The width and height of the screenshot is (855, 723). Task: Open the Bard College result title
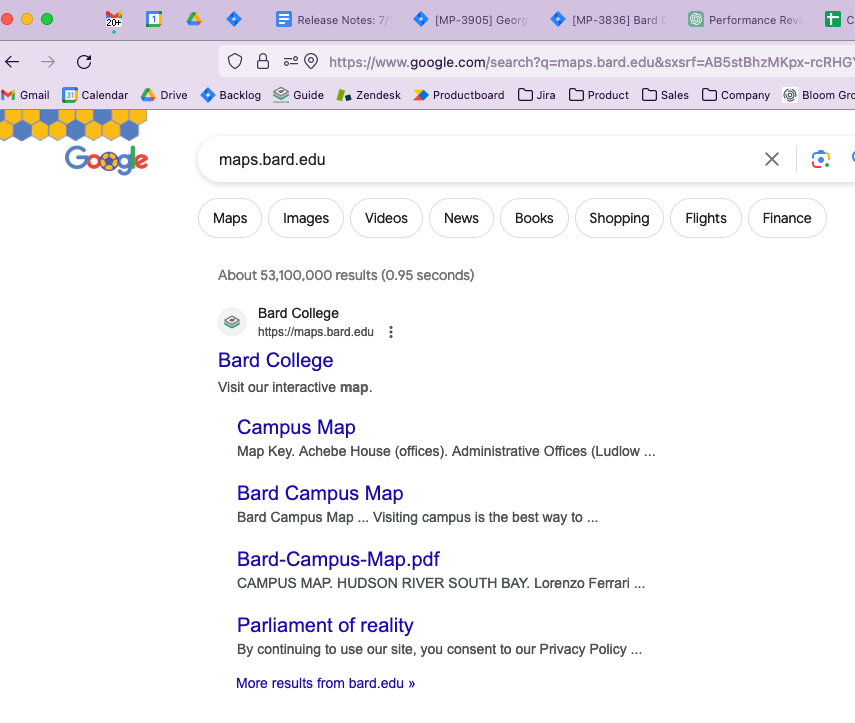(275, 360)
